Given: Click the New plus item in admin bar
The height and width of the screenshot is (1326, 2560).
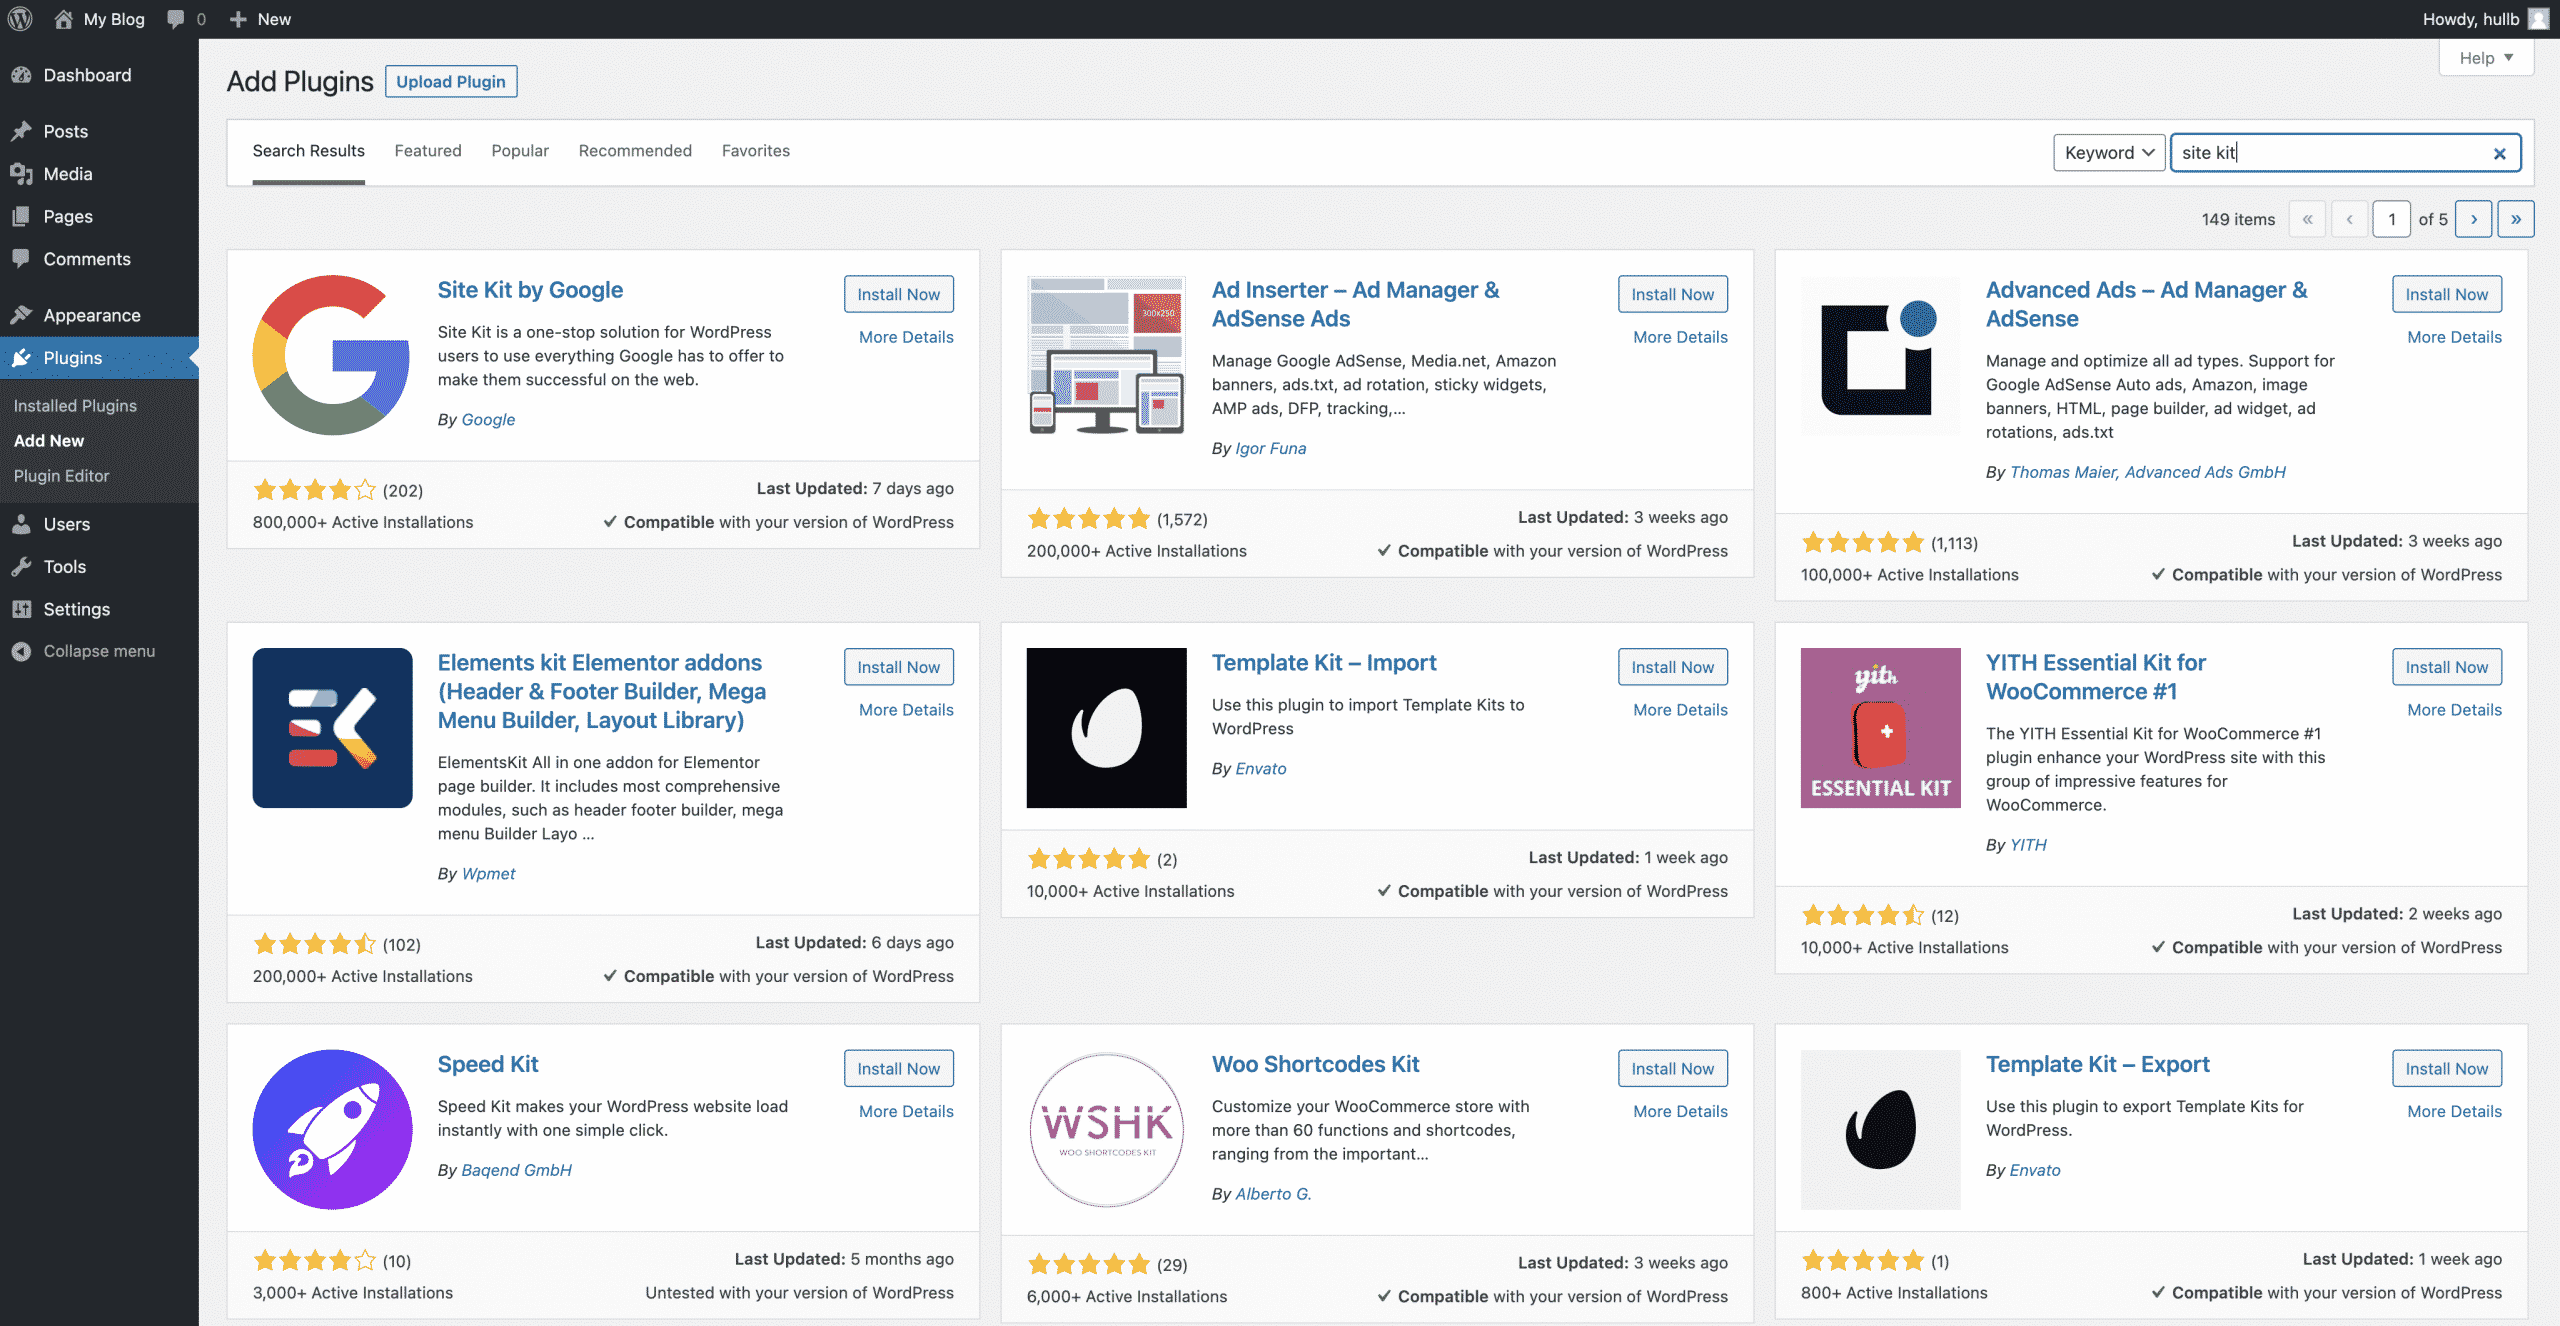Looking at the screenshot, I should [x=260, y=19].
